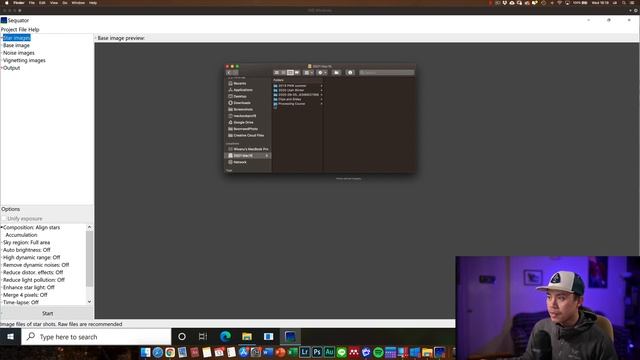Open Adobe Audition from the macOS dock

329,352
